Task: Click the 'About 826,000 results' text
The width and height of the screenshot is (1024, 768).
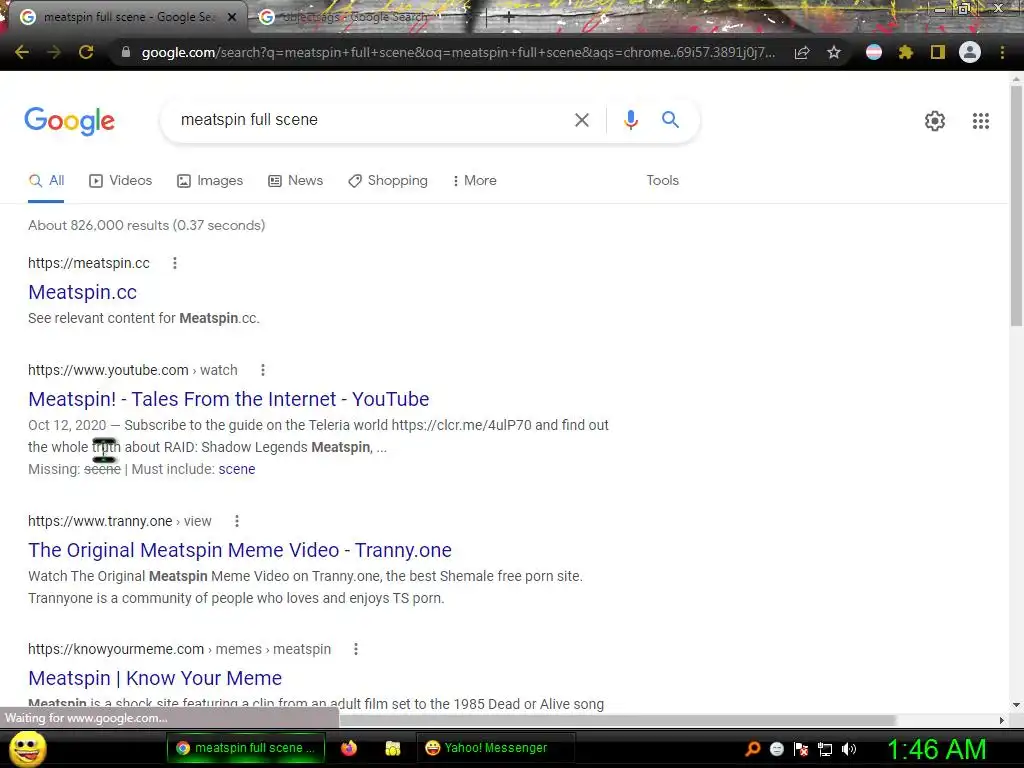Action: (146, 225)
